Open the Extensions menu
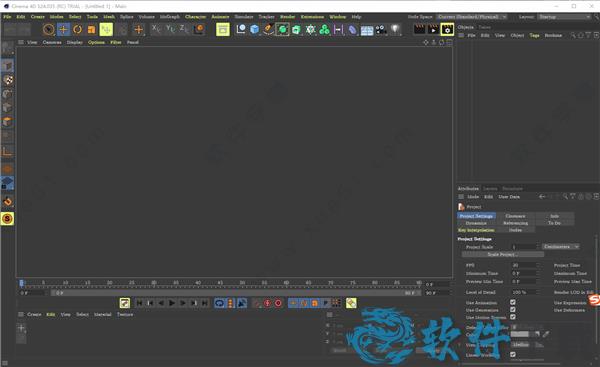The image size is (600, 367). (312, 17)
